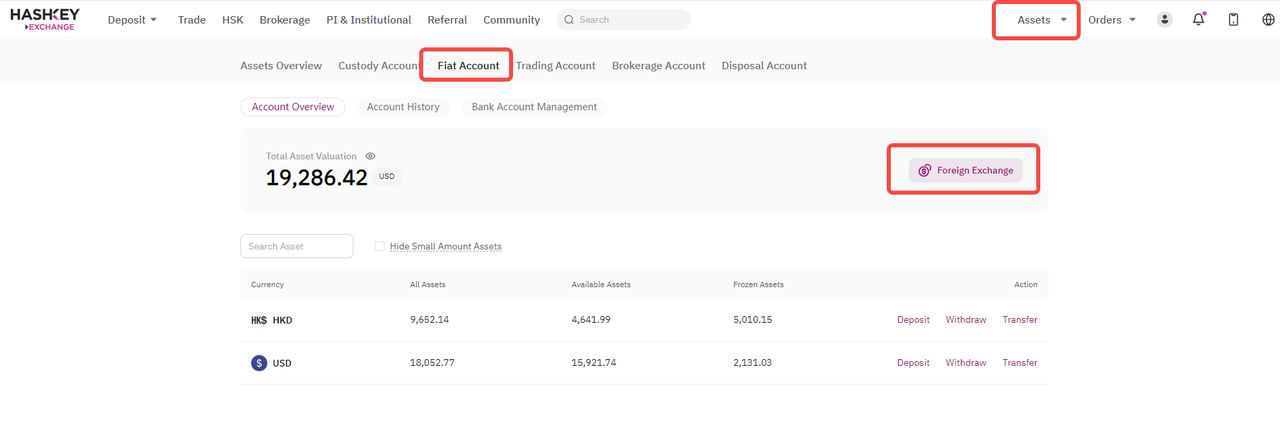1280x423 pixels.
Task: Click the All Assets column header
Action: [x=428, y=285]
